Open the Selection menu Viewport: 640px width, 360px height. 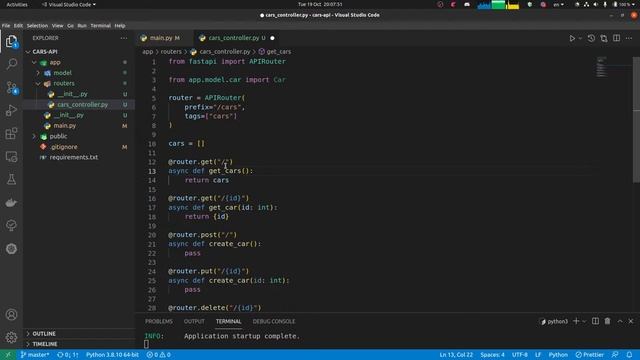[37, 25]
